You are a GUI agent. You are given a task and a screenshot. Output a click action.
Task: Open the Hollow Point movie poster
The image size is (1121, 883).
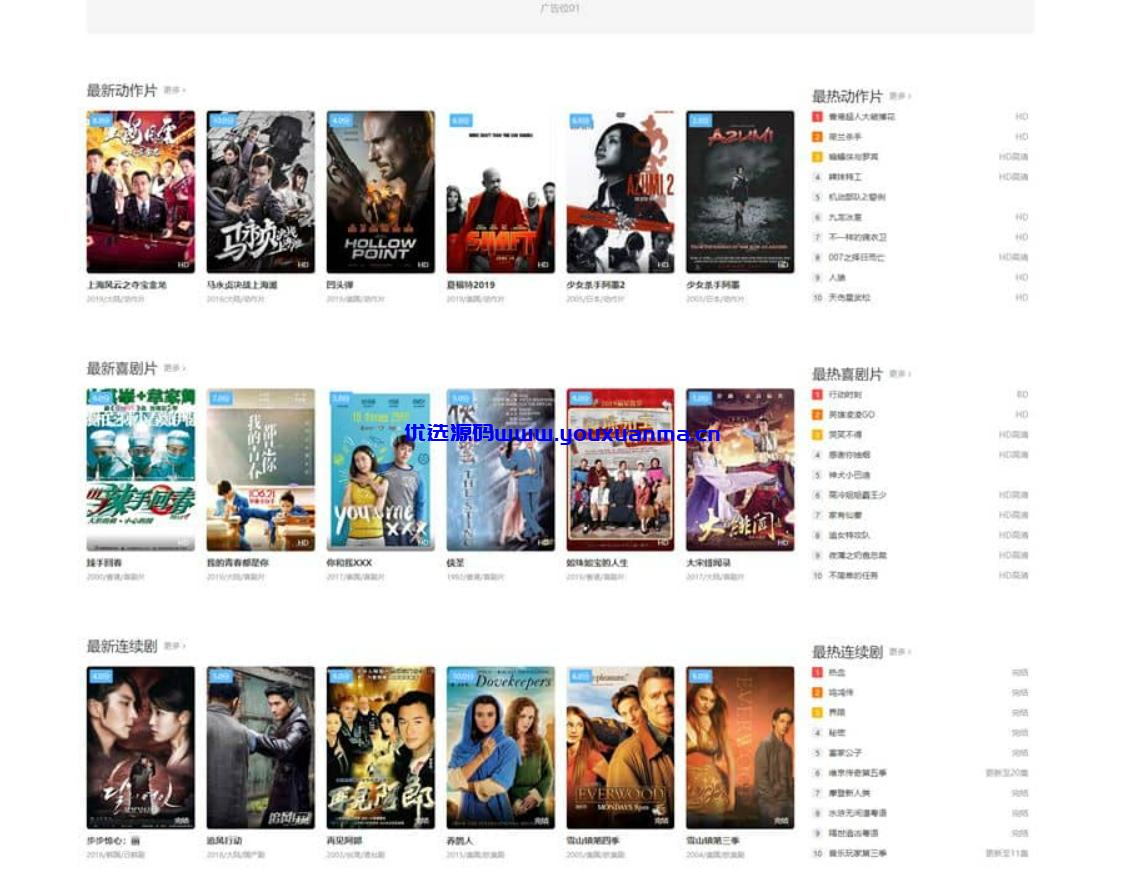pos(380,192)
